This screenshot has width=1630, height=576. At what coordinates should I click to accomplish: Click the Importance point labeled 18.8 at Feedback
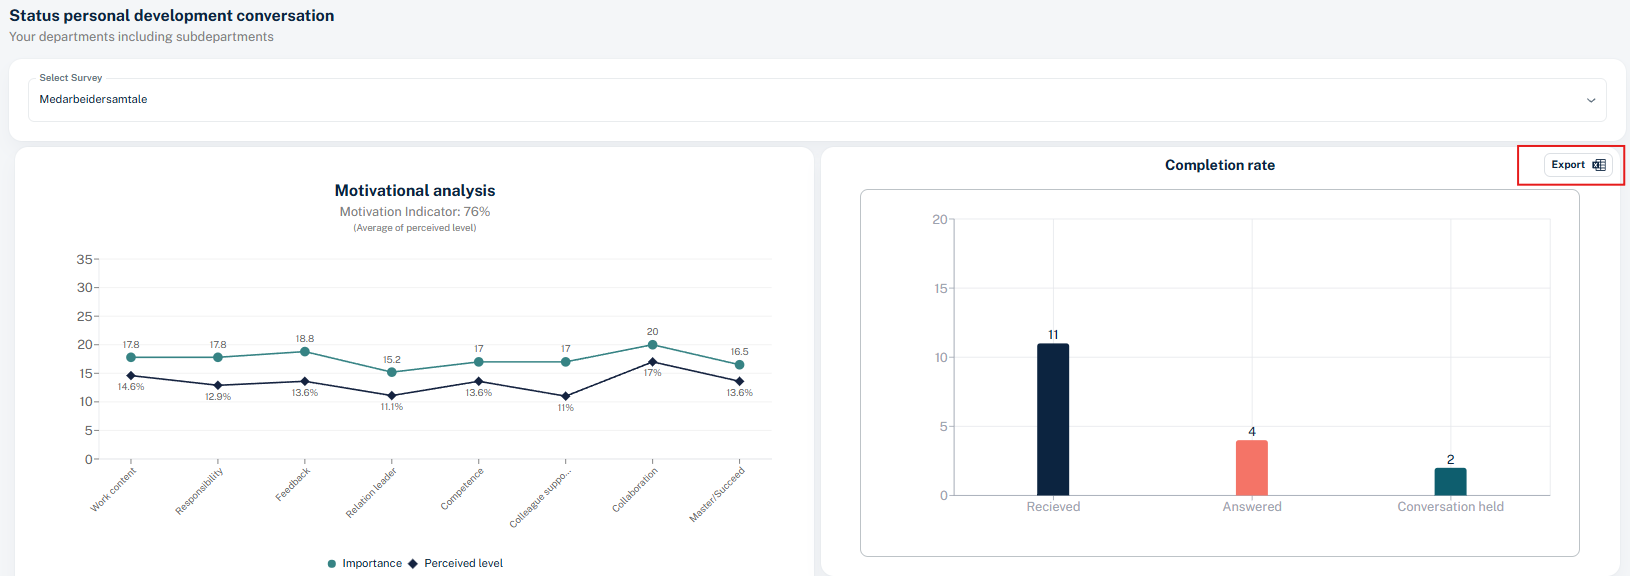pos(305,352)
